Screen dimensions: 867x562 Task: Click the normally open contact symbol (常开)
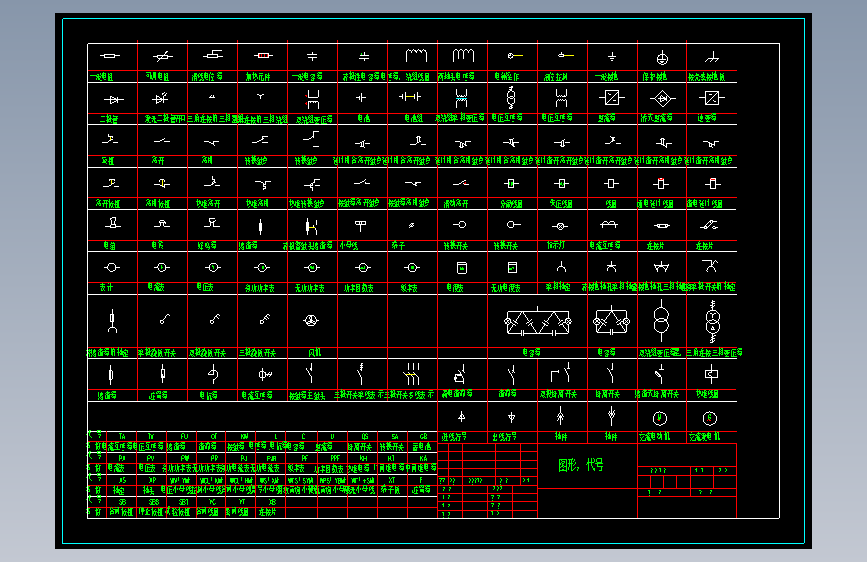pyautogui.click(x=162, y=141)
